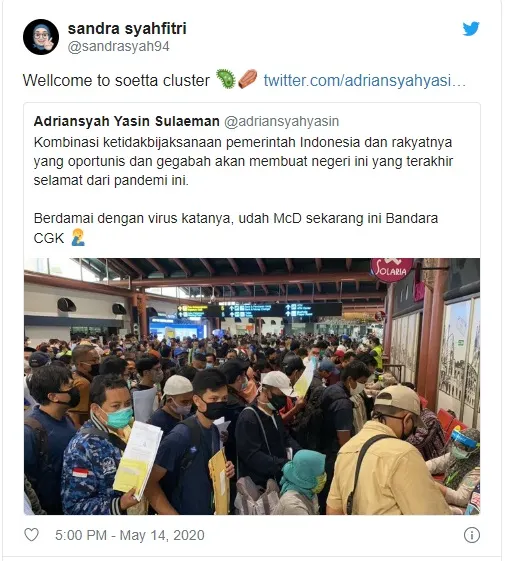Image resolution: width=505 pixels, height=561 pixels.
Task: Click the microbe emoji in tweet
Action: point(225,79)
